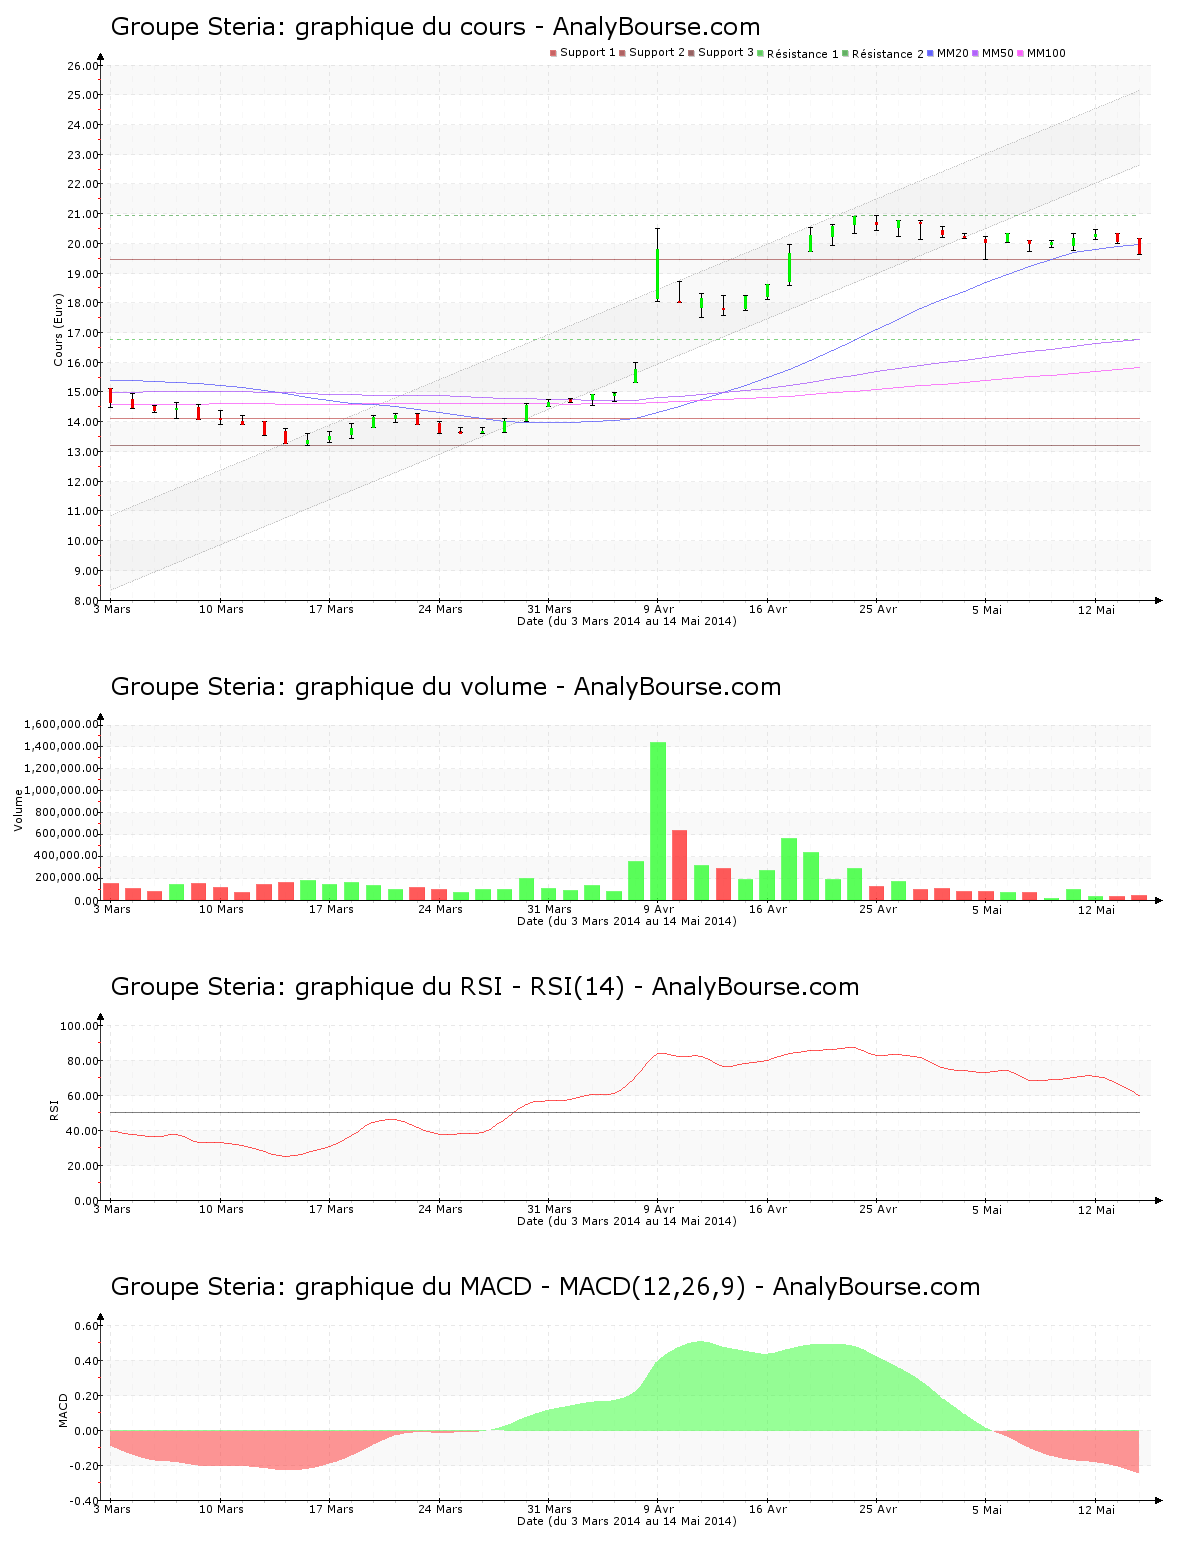Click '3 Mars' on the MACD chart axis
The height and width of the screenshot is (1550, 1200).
(x=112, y=1509)
